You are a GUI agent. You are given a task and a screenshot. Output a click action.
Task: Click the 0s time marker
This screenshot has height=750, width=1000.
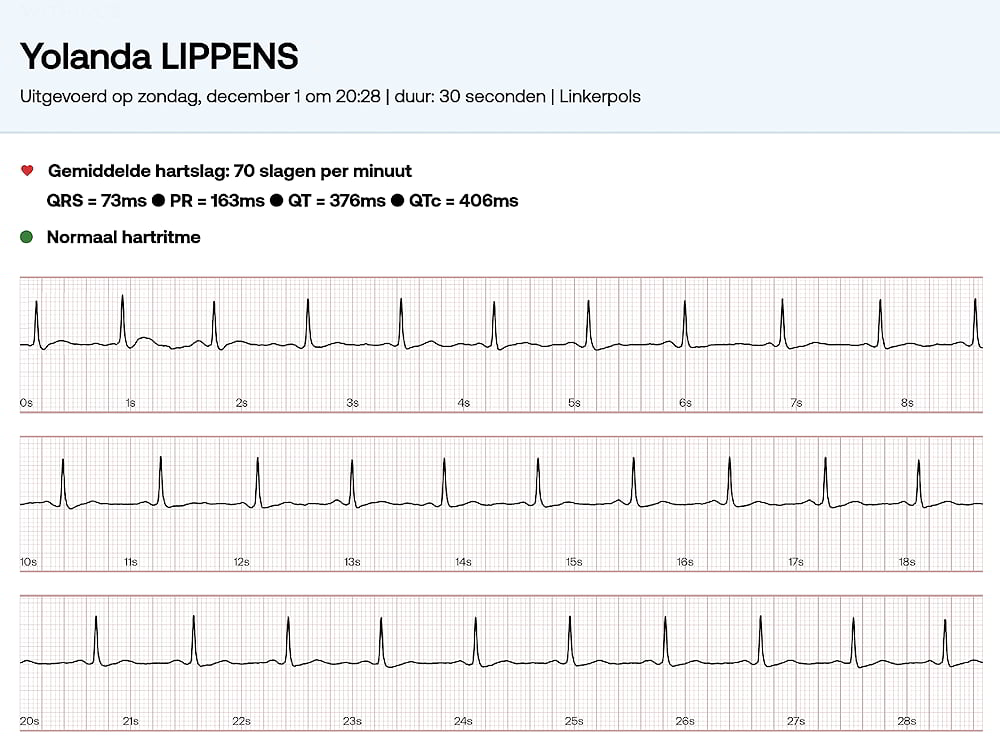tap(26, 403)
